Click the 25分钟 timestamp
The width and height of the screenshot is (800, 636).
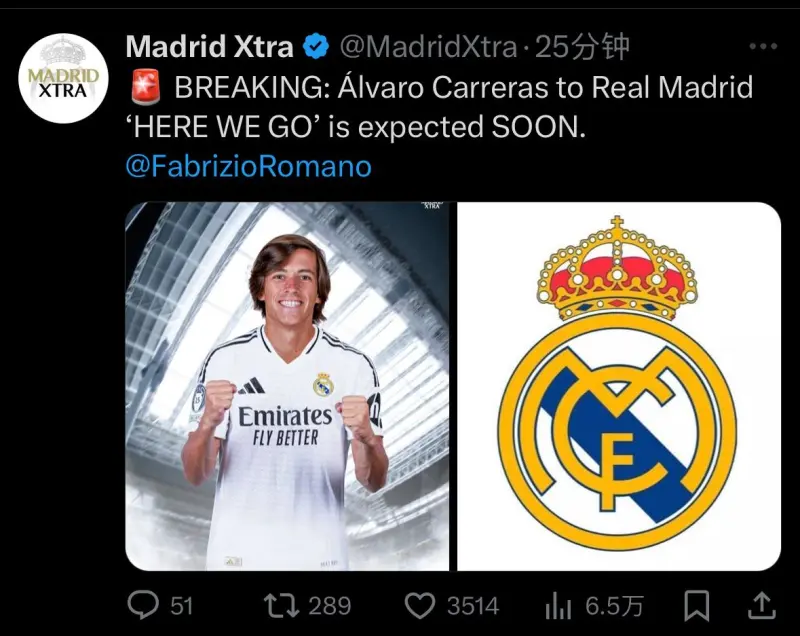[582, 47]
